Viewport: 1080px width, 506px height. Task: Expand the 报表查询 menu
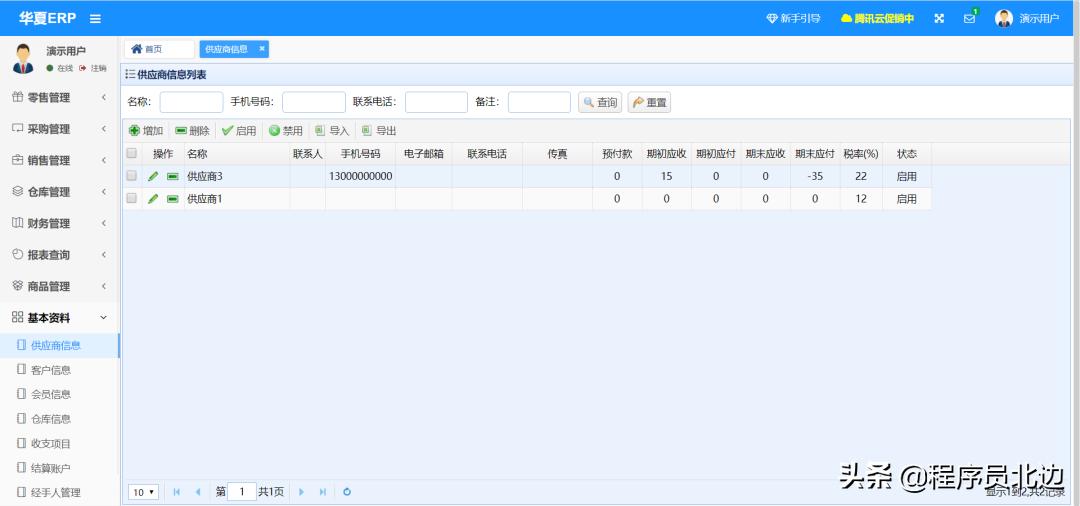pyautogui.click(x=59, y=255)
